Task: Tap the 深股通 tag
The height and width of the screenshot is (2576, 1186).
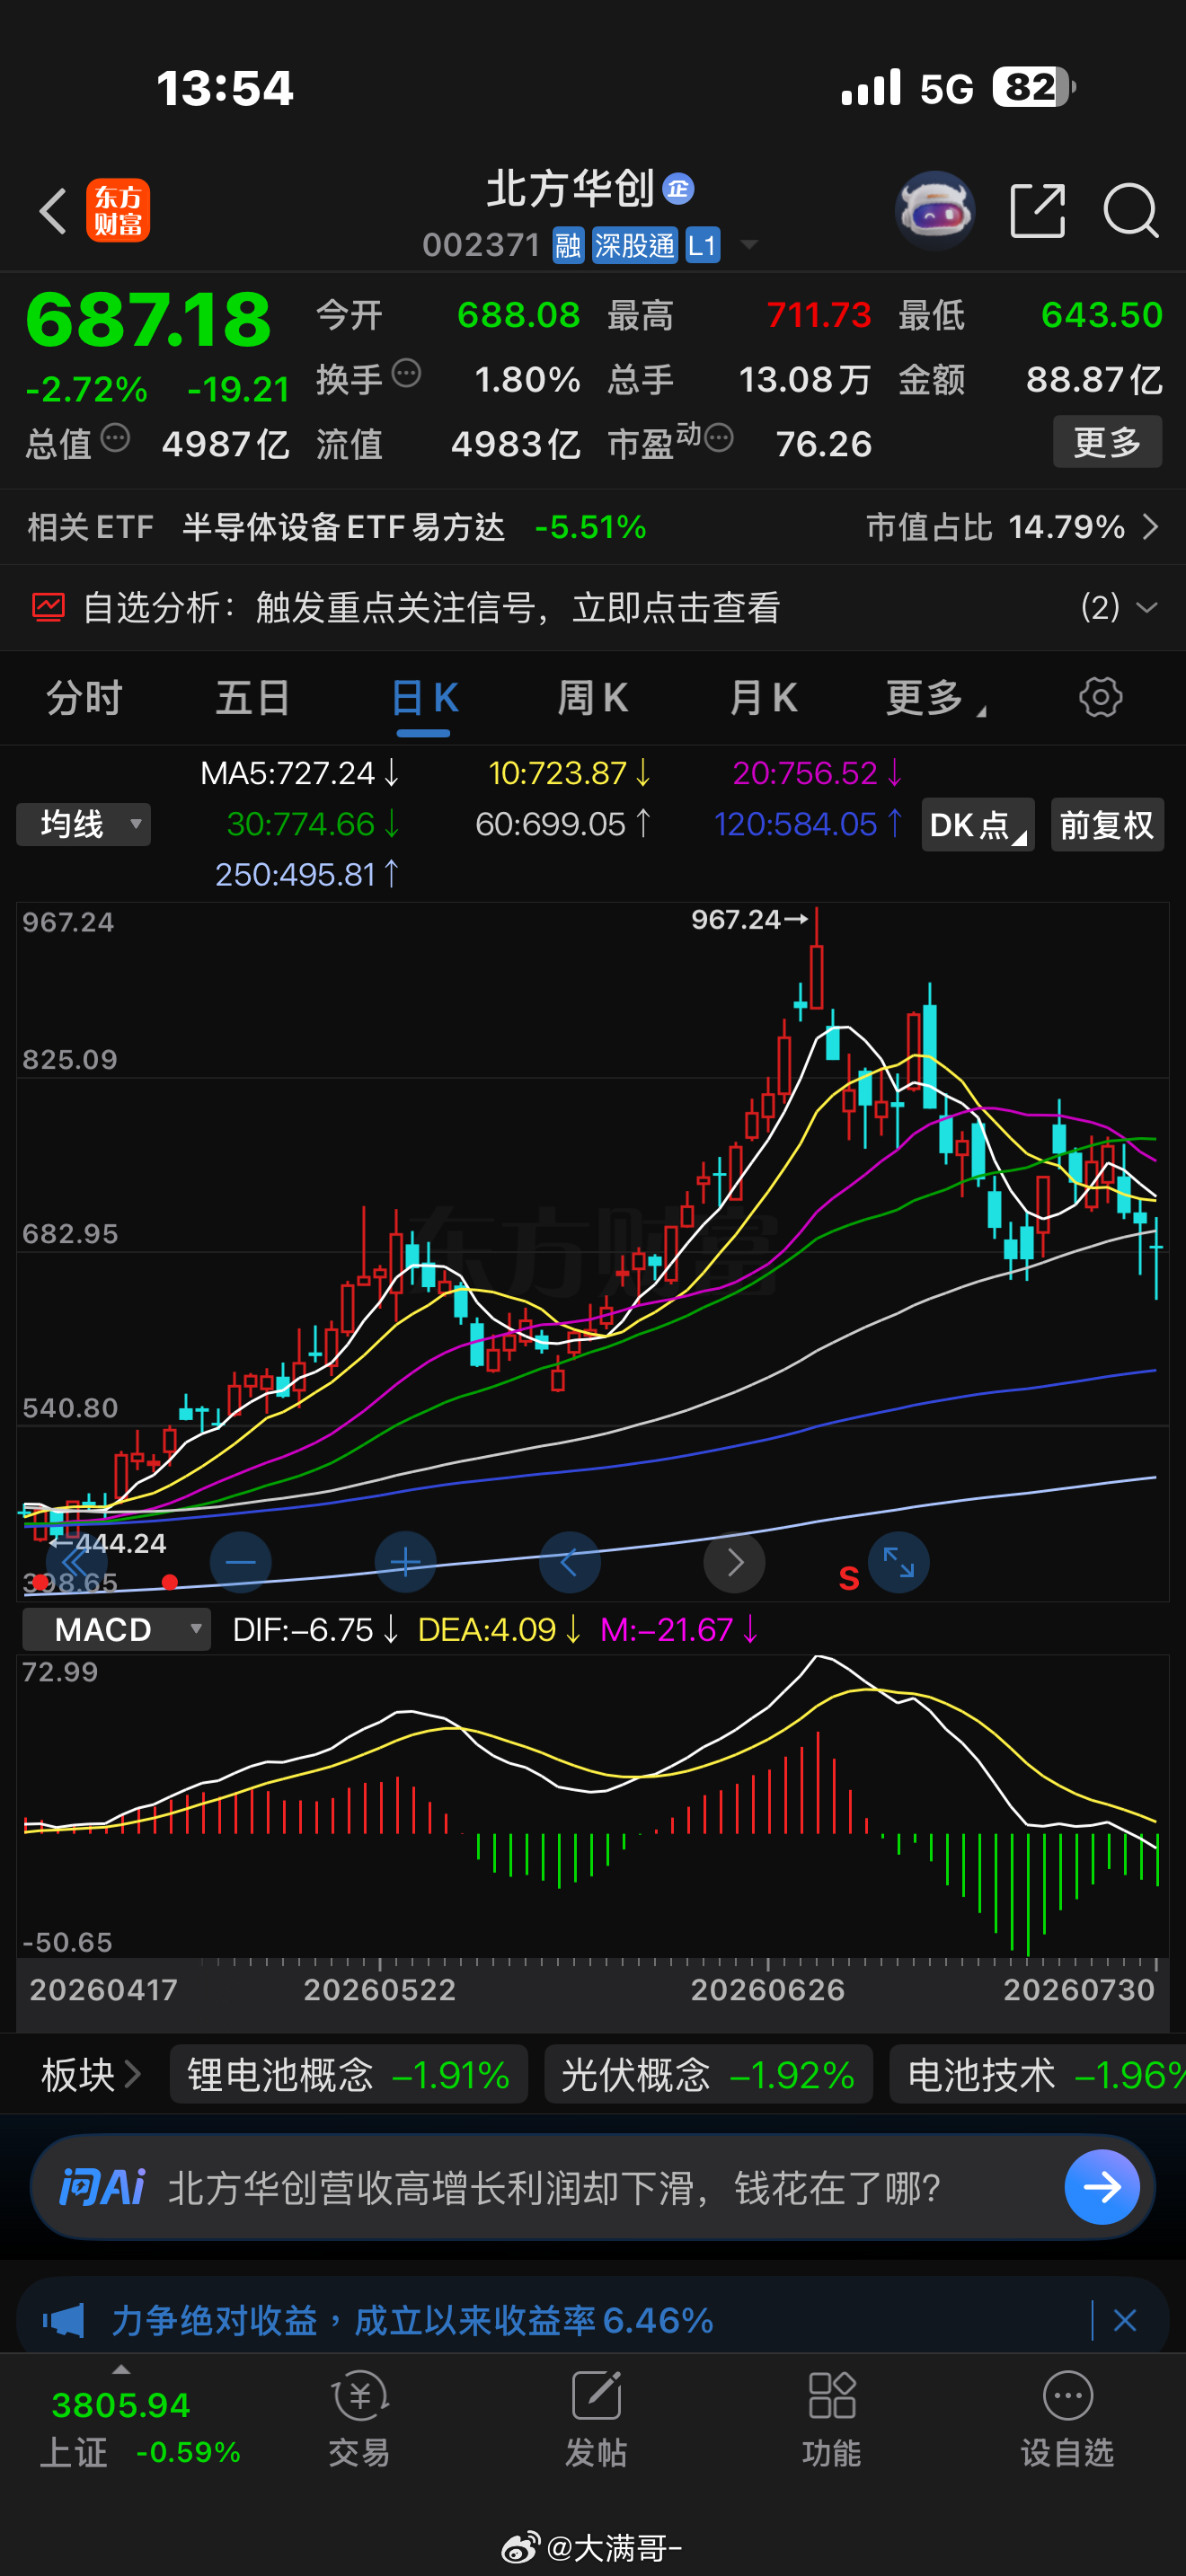Action: coord(635,245)
